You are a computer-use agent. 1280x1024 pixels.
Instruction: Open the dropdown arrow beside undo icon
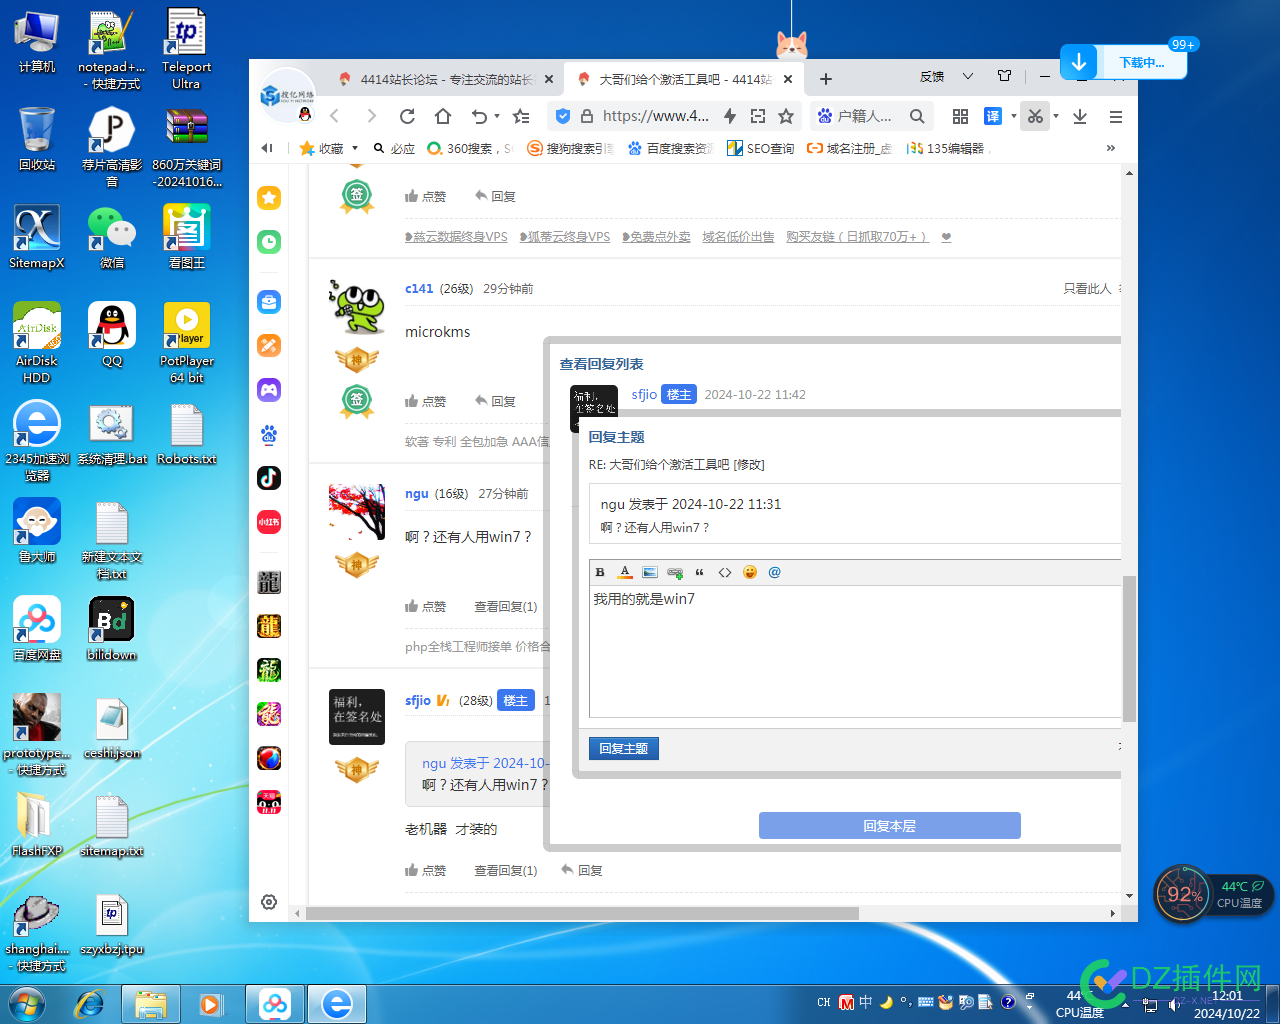(x=497, y=116)
